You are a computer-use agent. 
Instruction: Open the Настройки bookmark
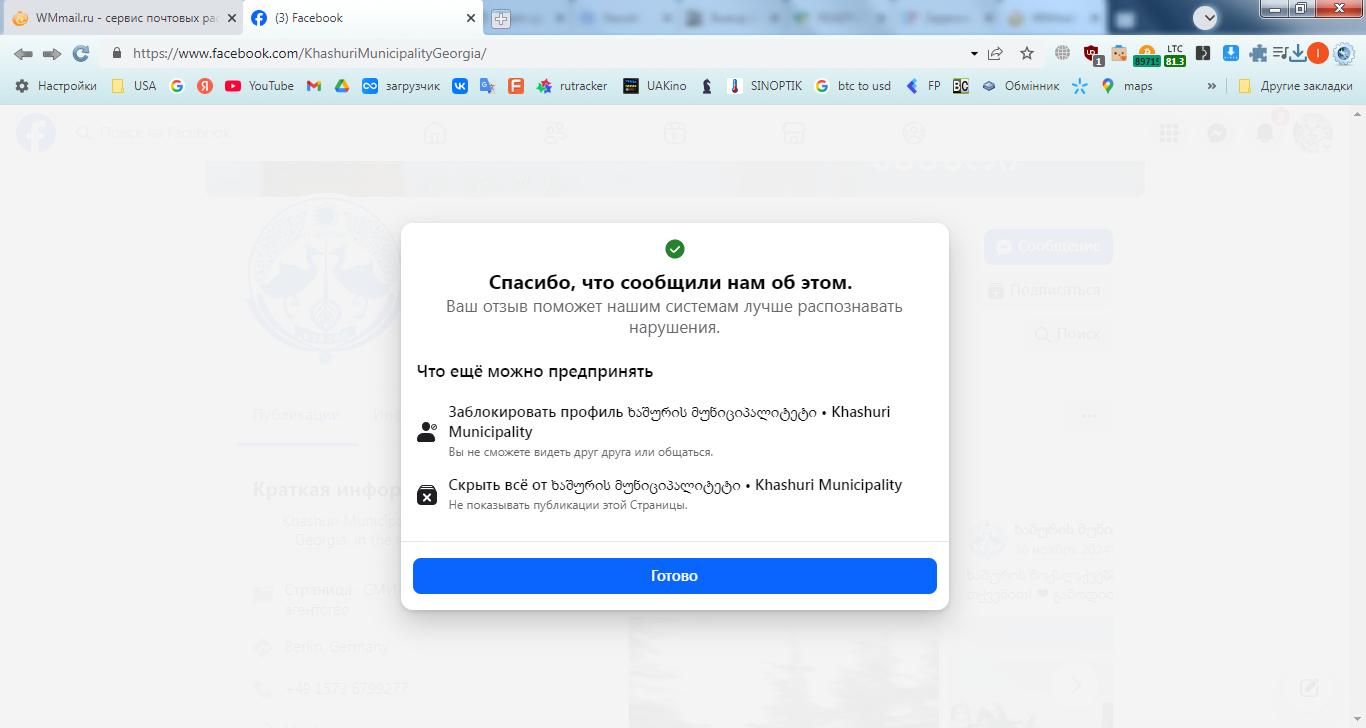(56, 86)
